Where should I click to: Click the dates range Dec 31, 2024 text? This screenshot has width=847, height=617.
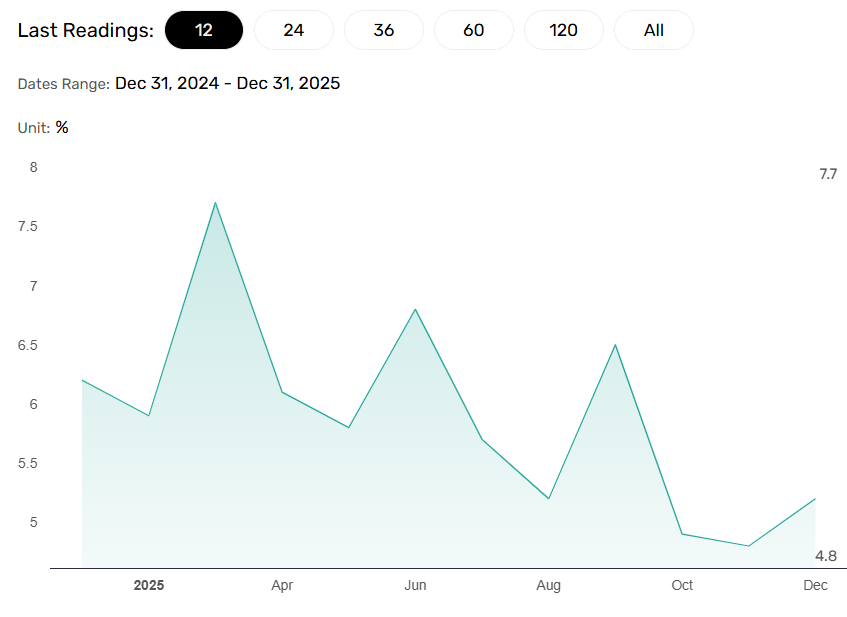coord(167,83)
